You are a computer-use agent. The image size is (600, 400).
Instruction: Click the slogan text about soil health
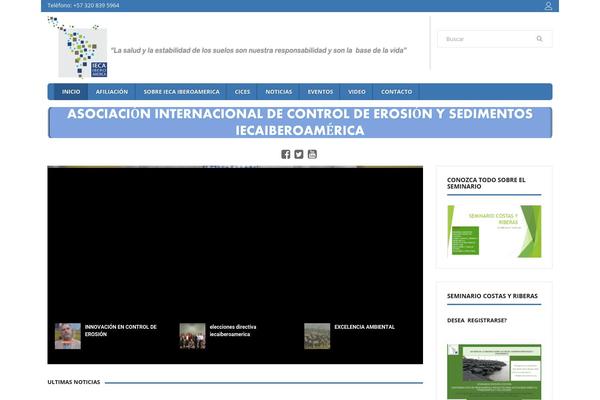tap(259, 51)
